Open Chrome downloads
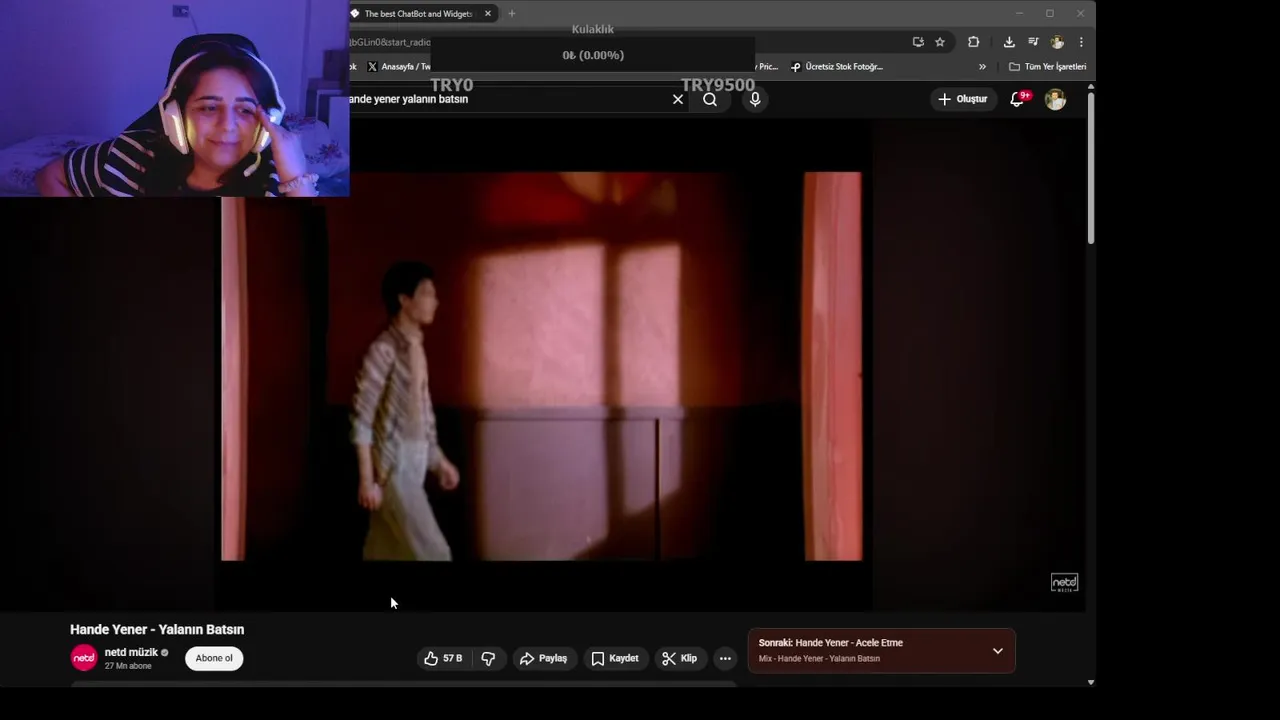The height and width of the screenshot is (720, 1280). pyautogui.click(x=1009, y=42)
